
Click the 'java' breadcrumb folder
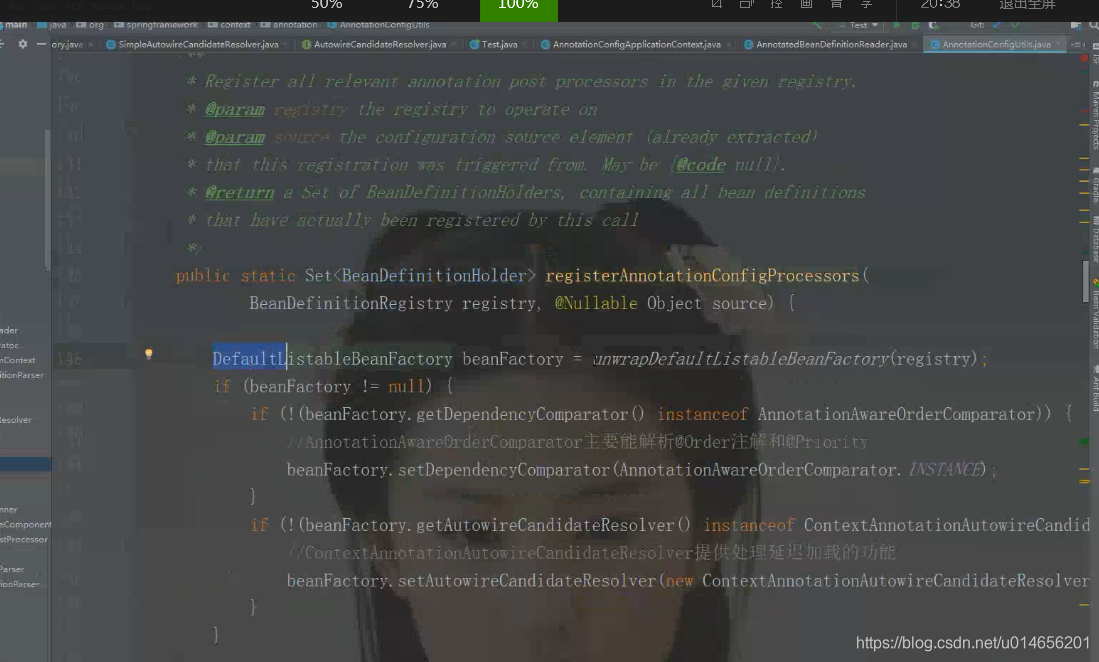point(52,25)
